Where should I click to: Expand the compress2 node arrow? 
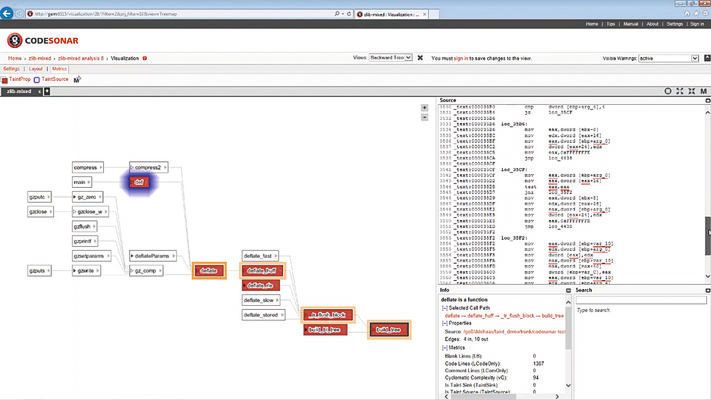click(165, 167)
